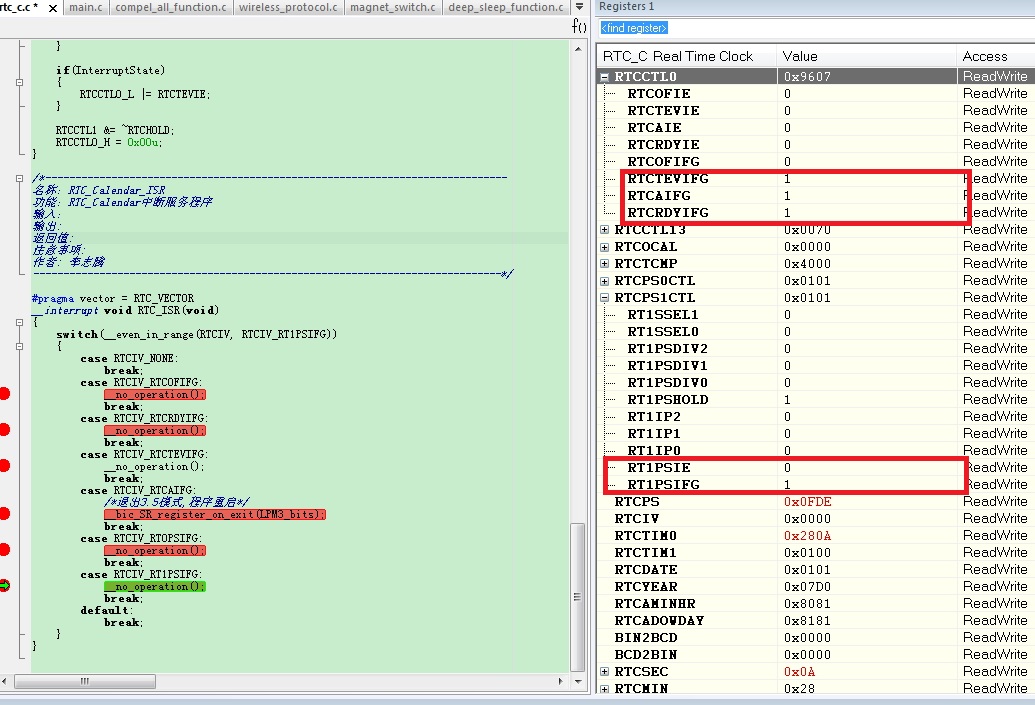
Task: Click the RTCADOWDAY value 0x8181
Action: (807, 621)
